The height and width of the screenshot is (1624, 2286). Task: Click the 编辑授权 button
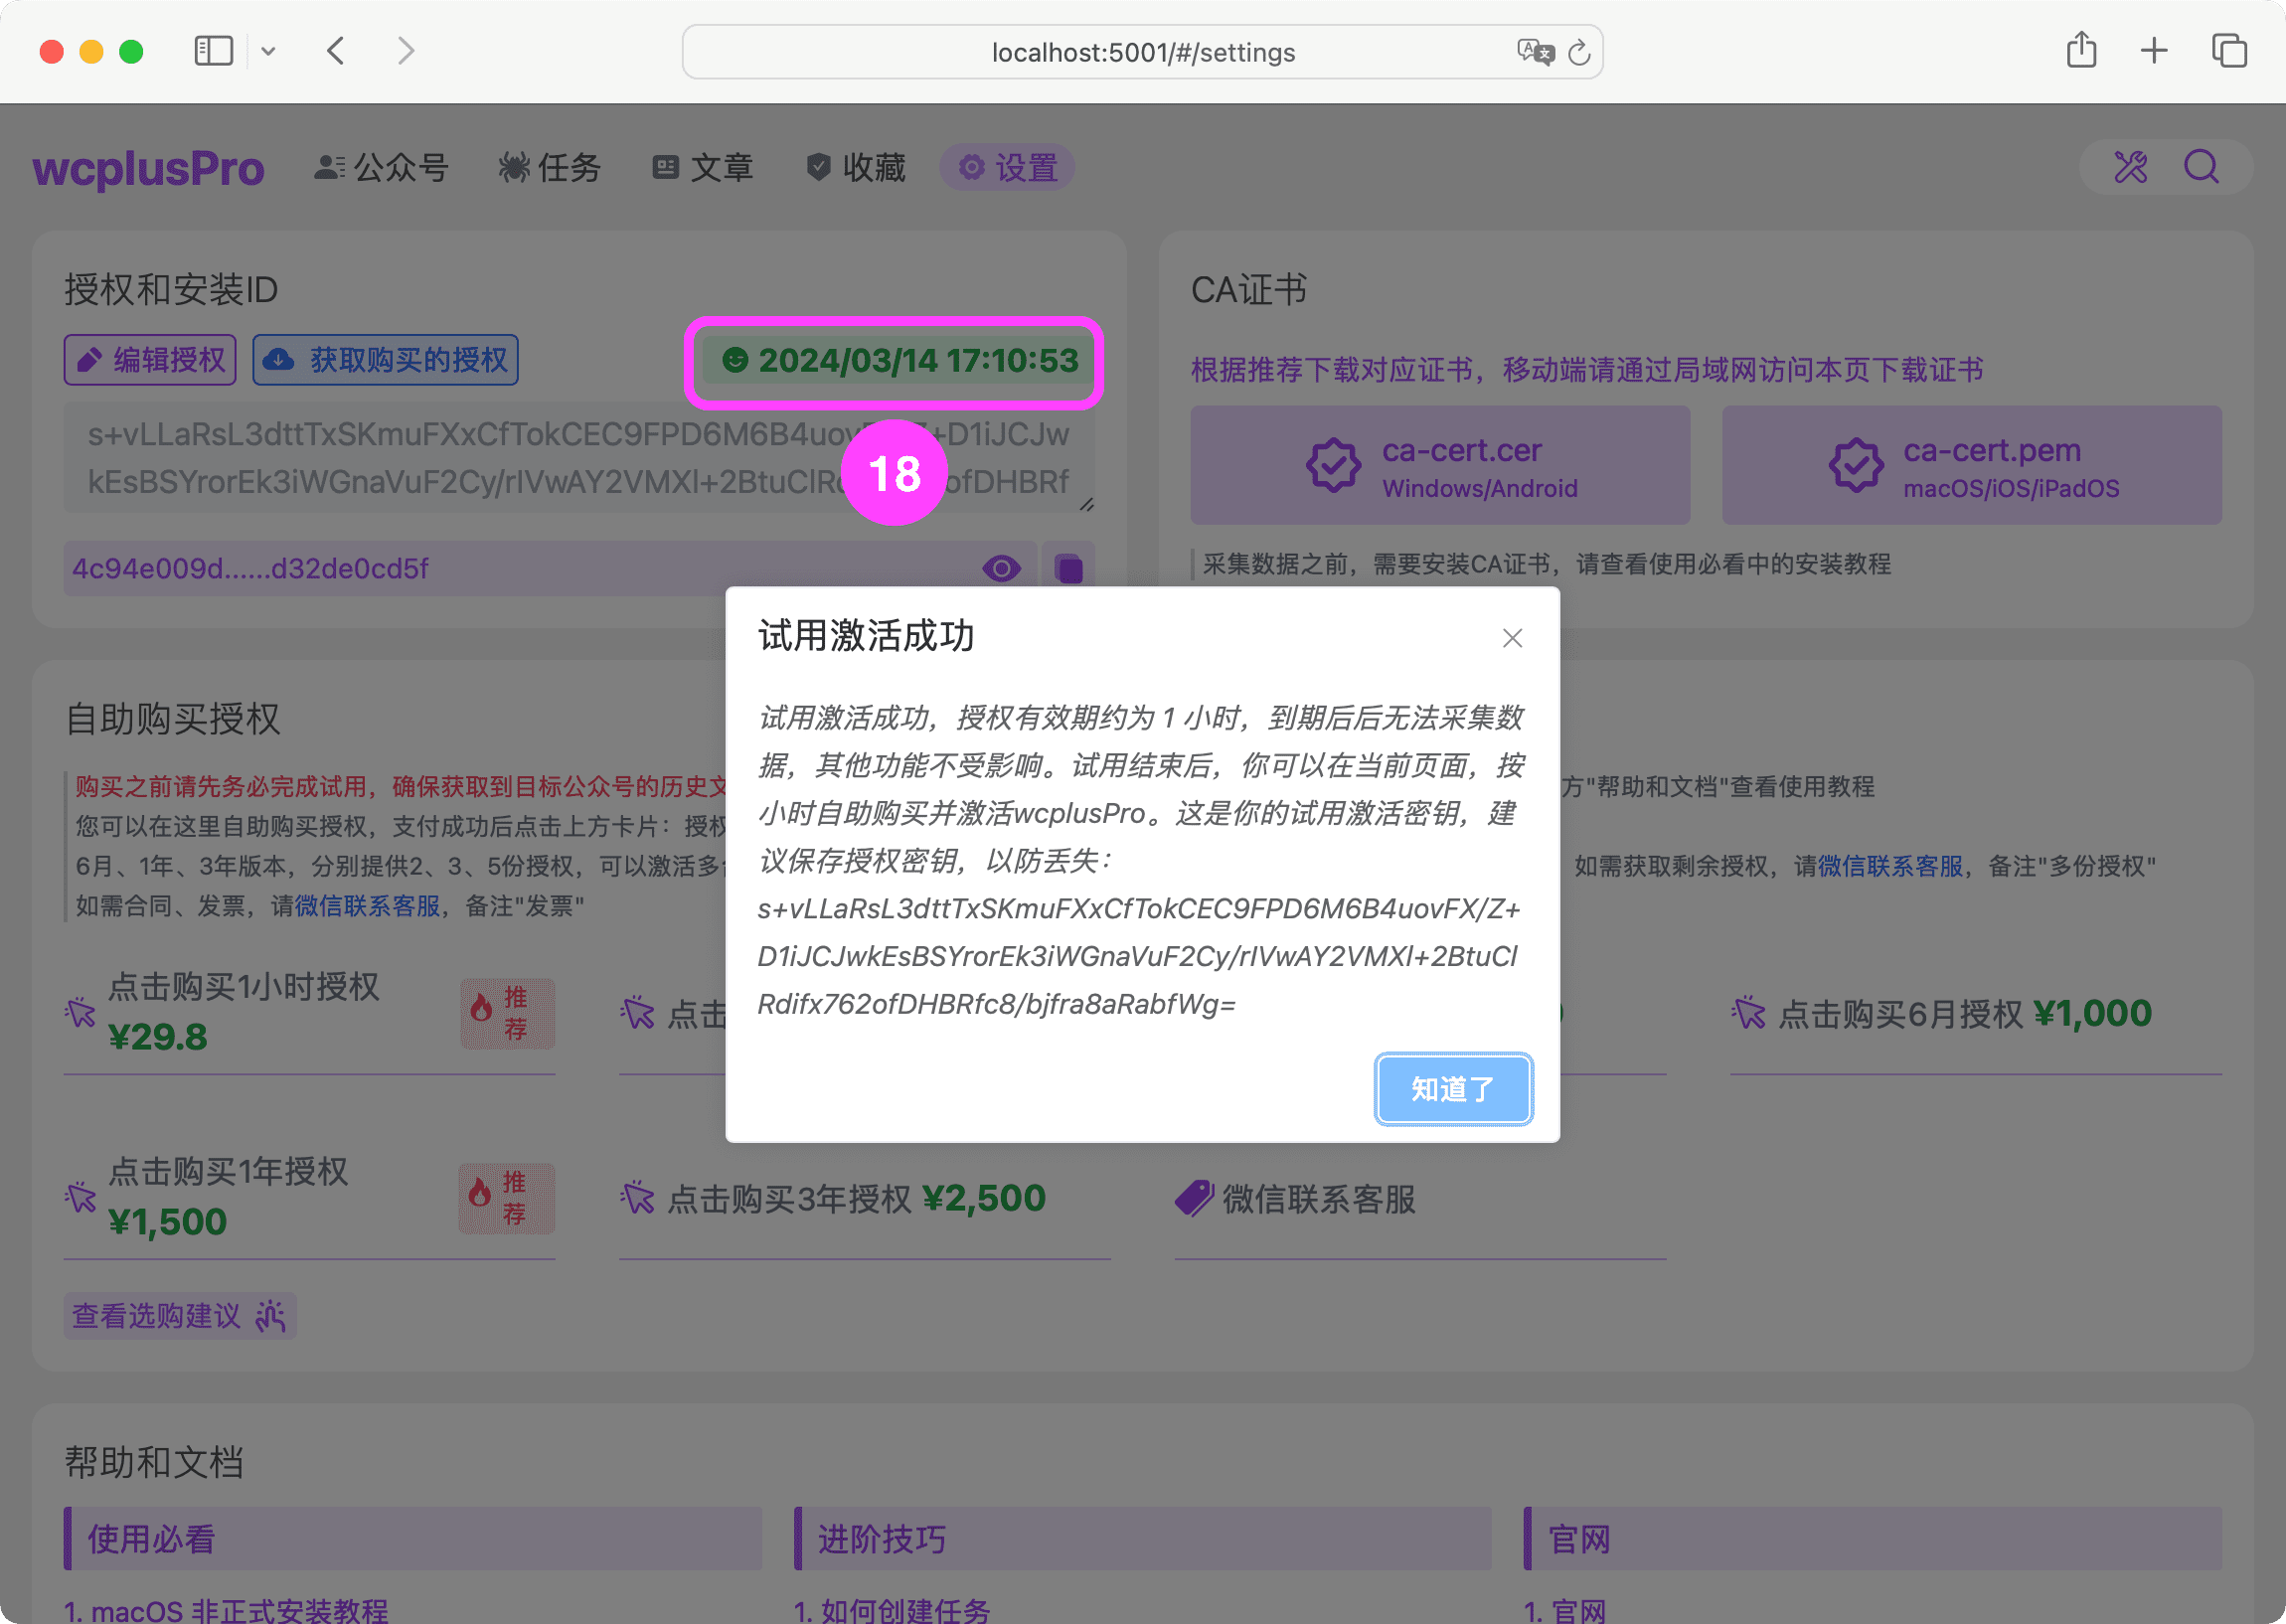click(x=149, y=359)
